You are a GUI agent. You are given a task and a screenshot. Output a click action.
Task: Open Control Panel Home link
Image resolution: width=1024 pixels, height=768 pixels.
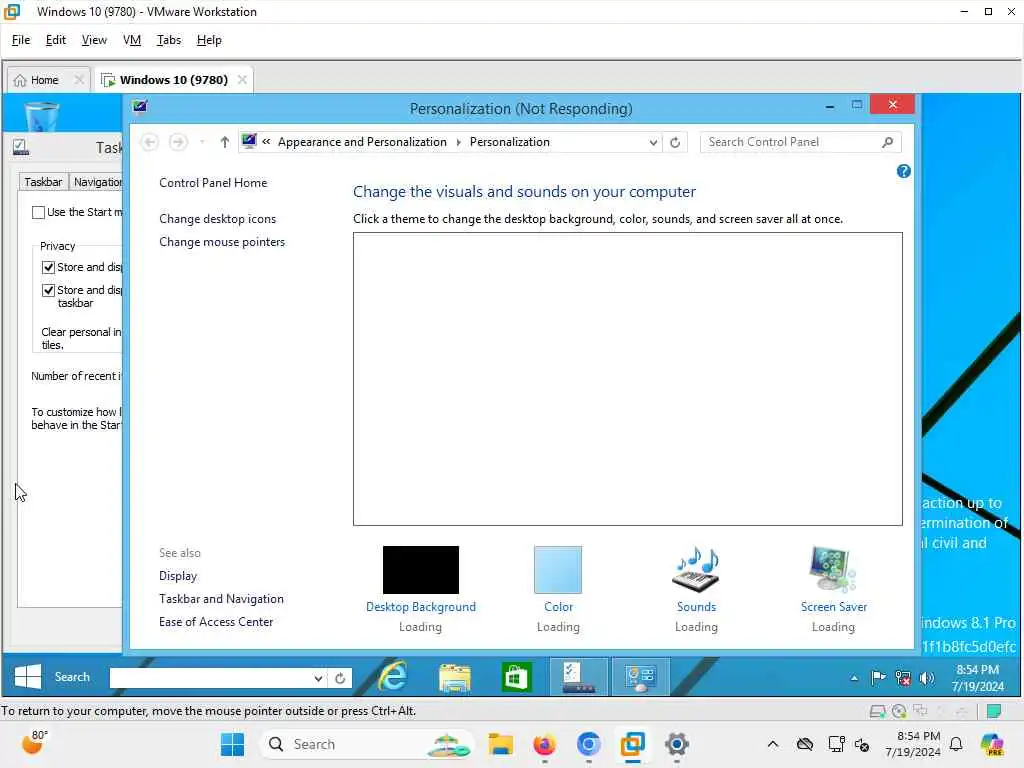pyautogui.click(x=213, y=183)
